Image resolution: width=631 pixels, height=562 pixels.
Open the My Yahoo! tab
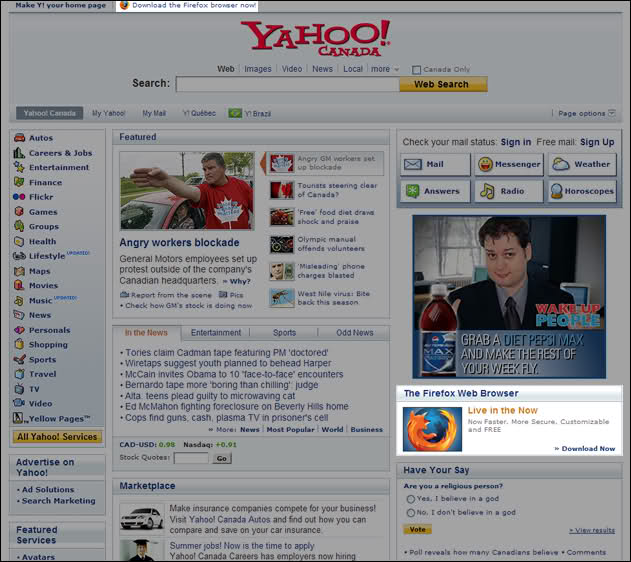pyautogui.click(x=109, y=113)
